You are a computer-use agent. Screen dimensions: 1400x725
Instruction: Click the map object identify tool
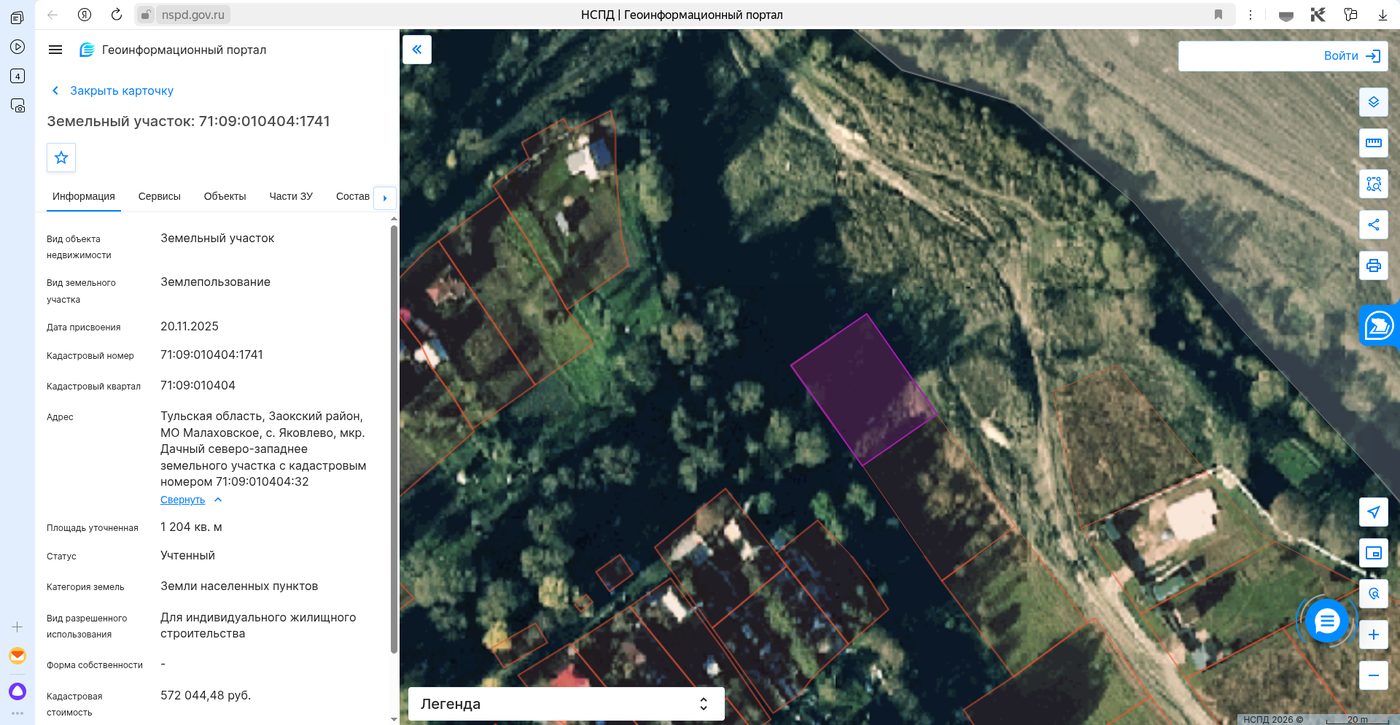click(x=1373, y=594)
